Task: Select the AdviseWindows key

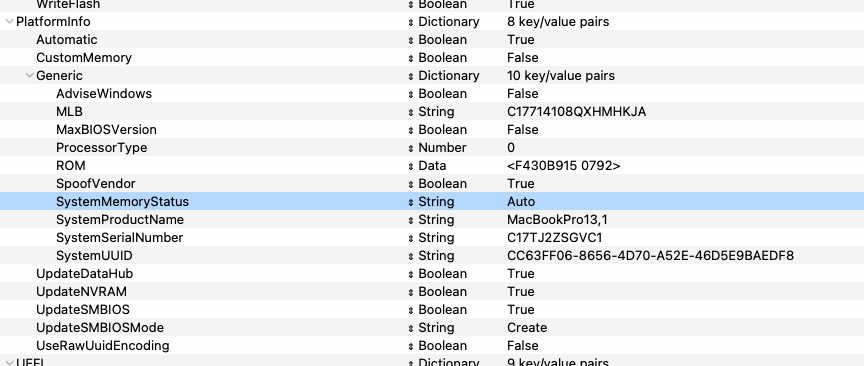Action: point(104,94)
